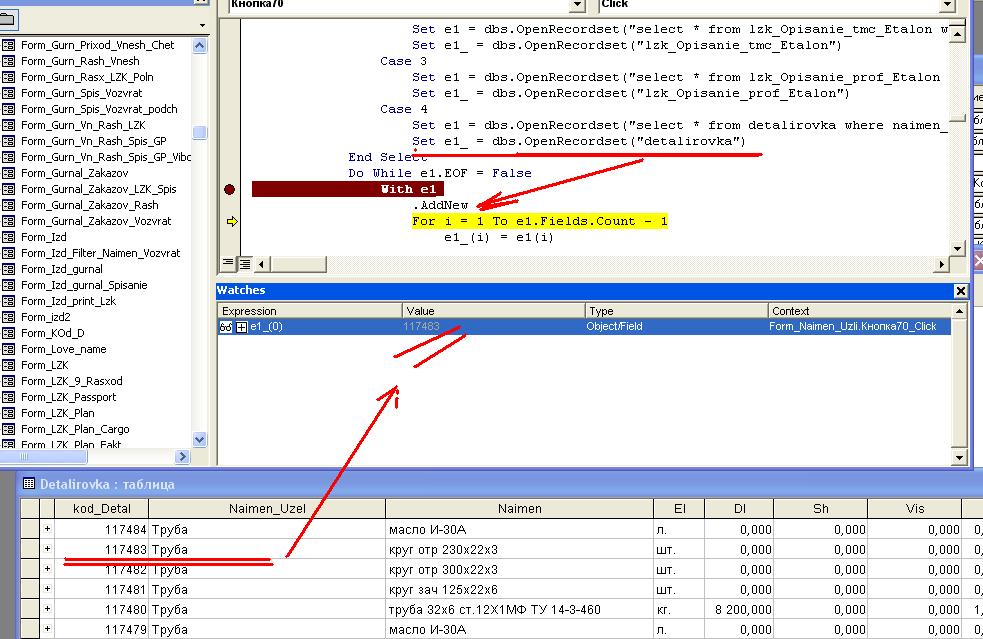Click the Vis column header

pyautogui.click(x=915, y=509)
